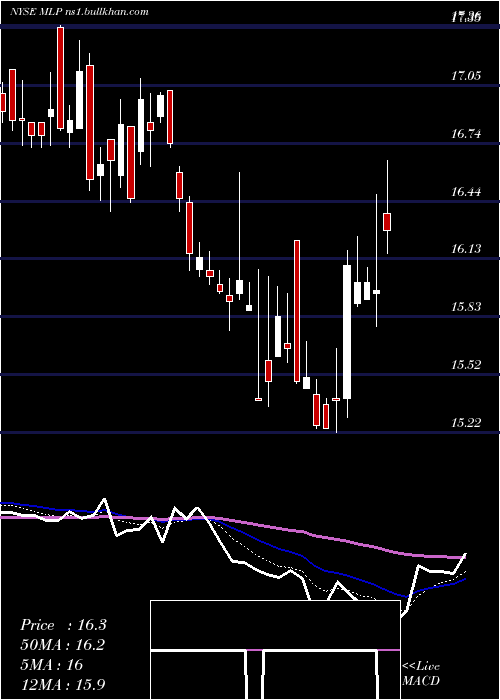
Task: Click the 16.44 price axis label
Action: (466, 192)
